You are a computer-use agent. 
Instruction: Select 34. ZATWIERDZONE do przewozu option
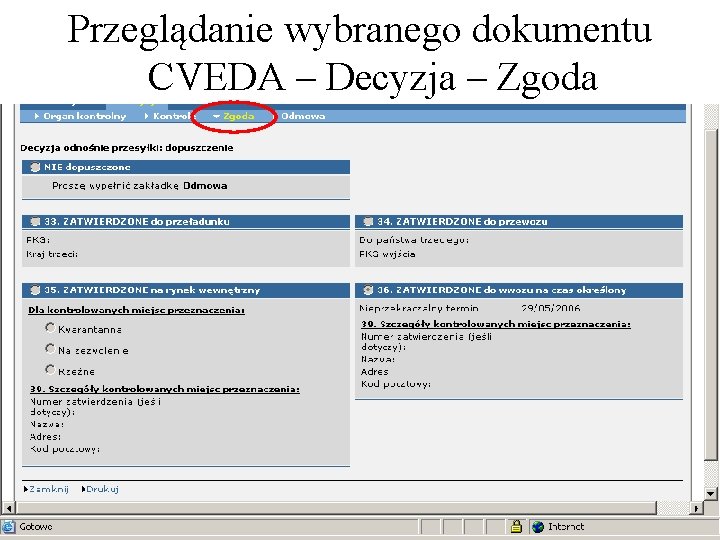click(x=368, y=222)
